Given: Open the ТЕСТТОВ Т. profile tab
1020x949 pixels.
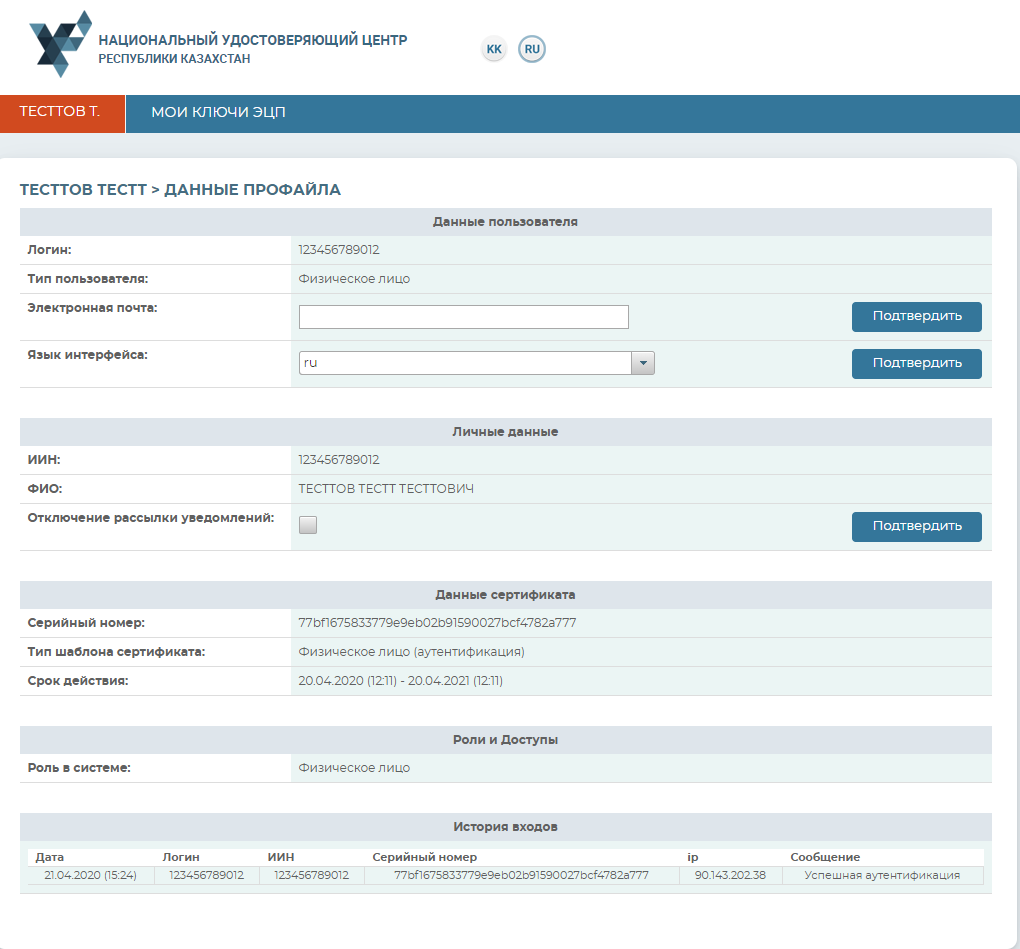Looking at the screenshot, I should [61, 112].
